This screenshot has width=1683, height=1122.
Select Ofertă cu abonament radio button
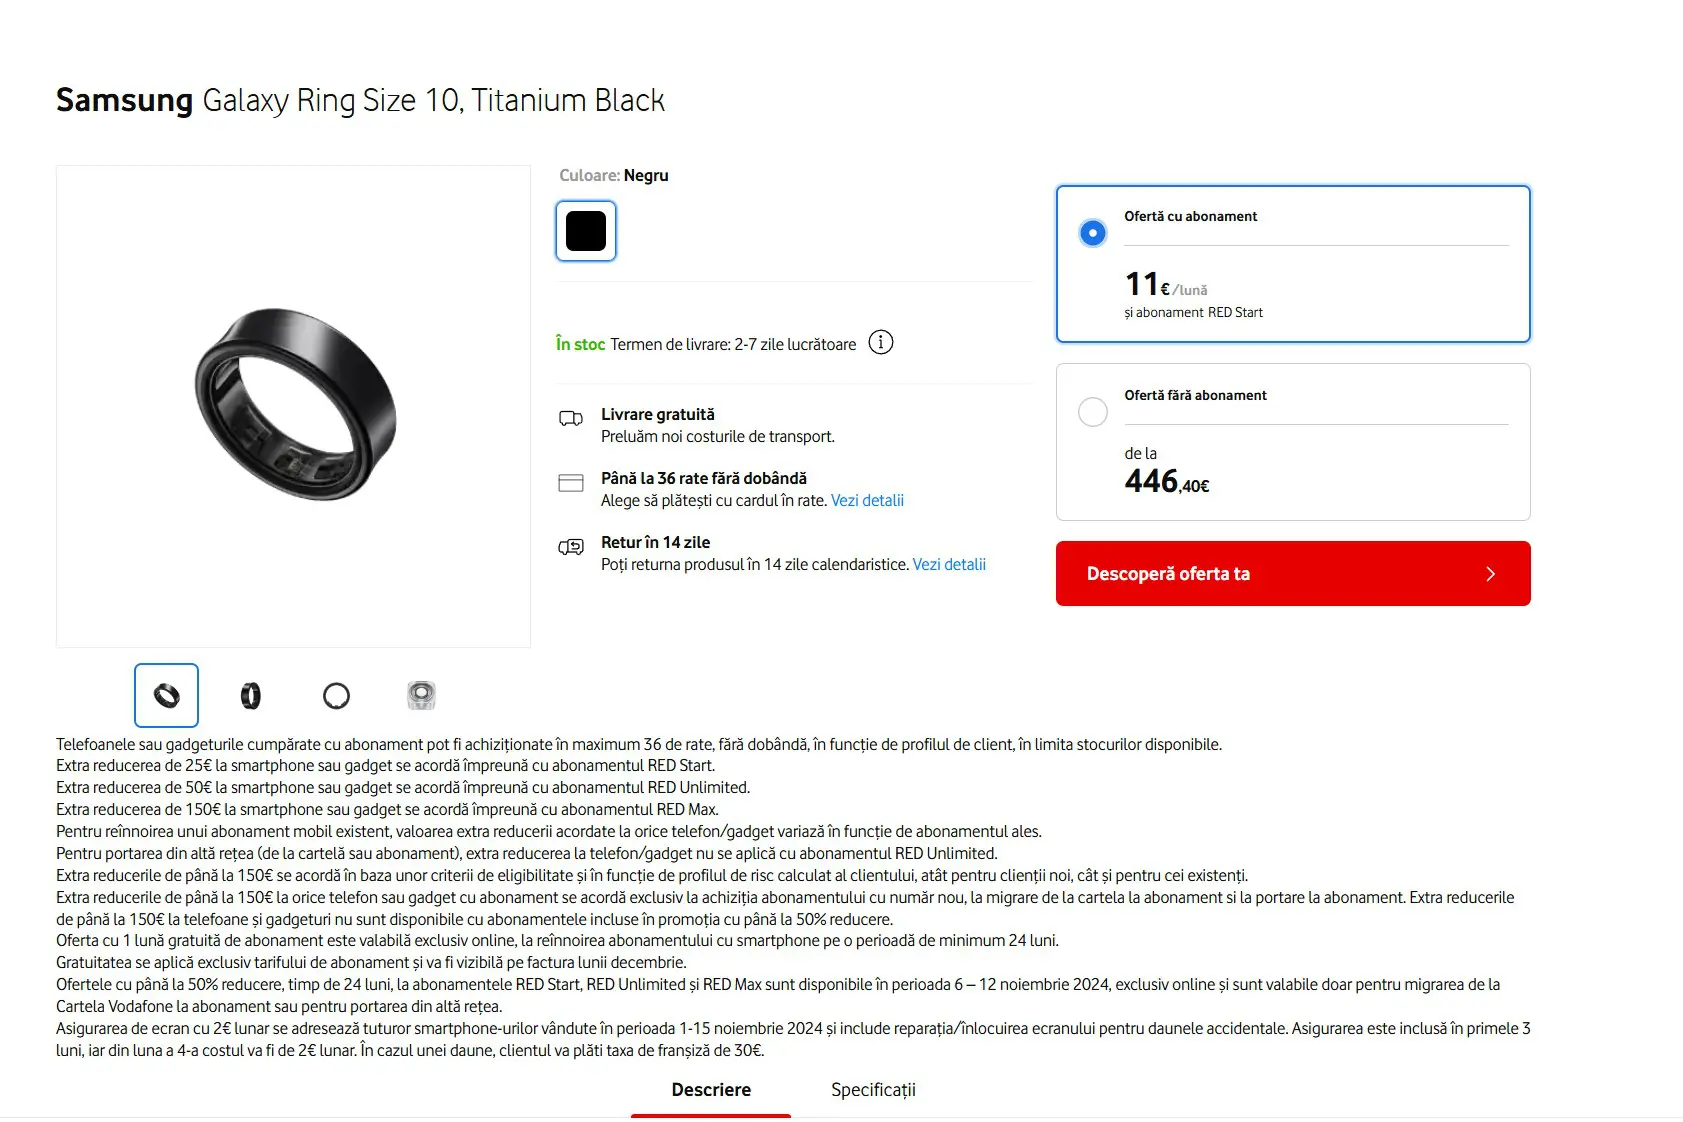pyautogui.click(x=1093, y=233)
